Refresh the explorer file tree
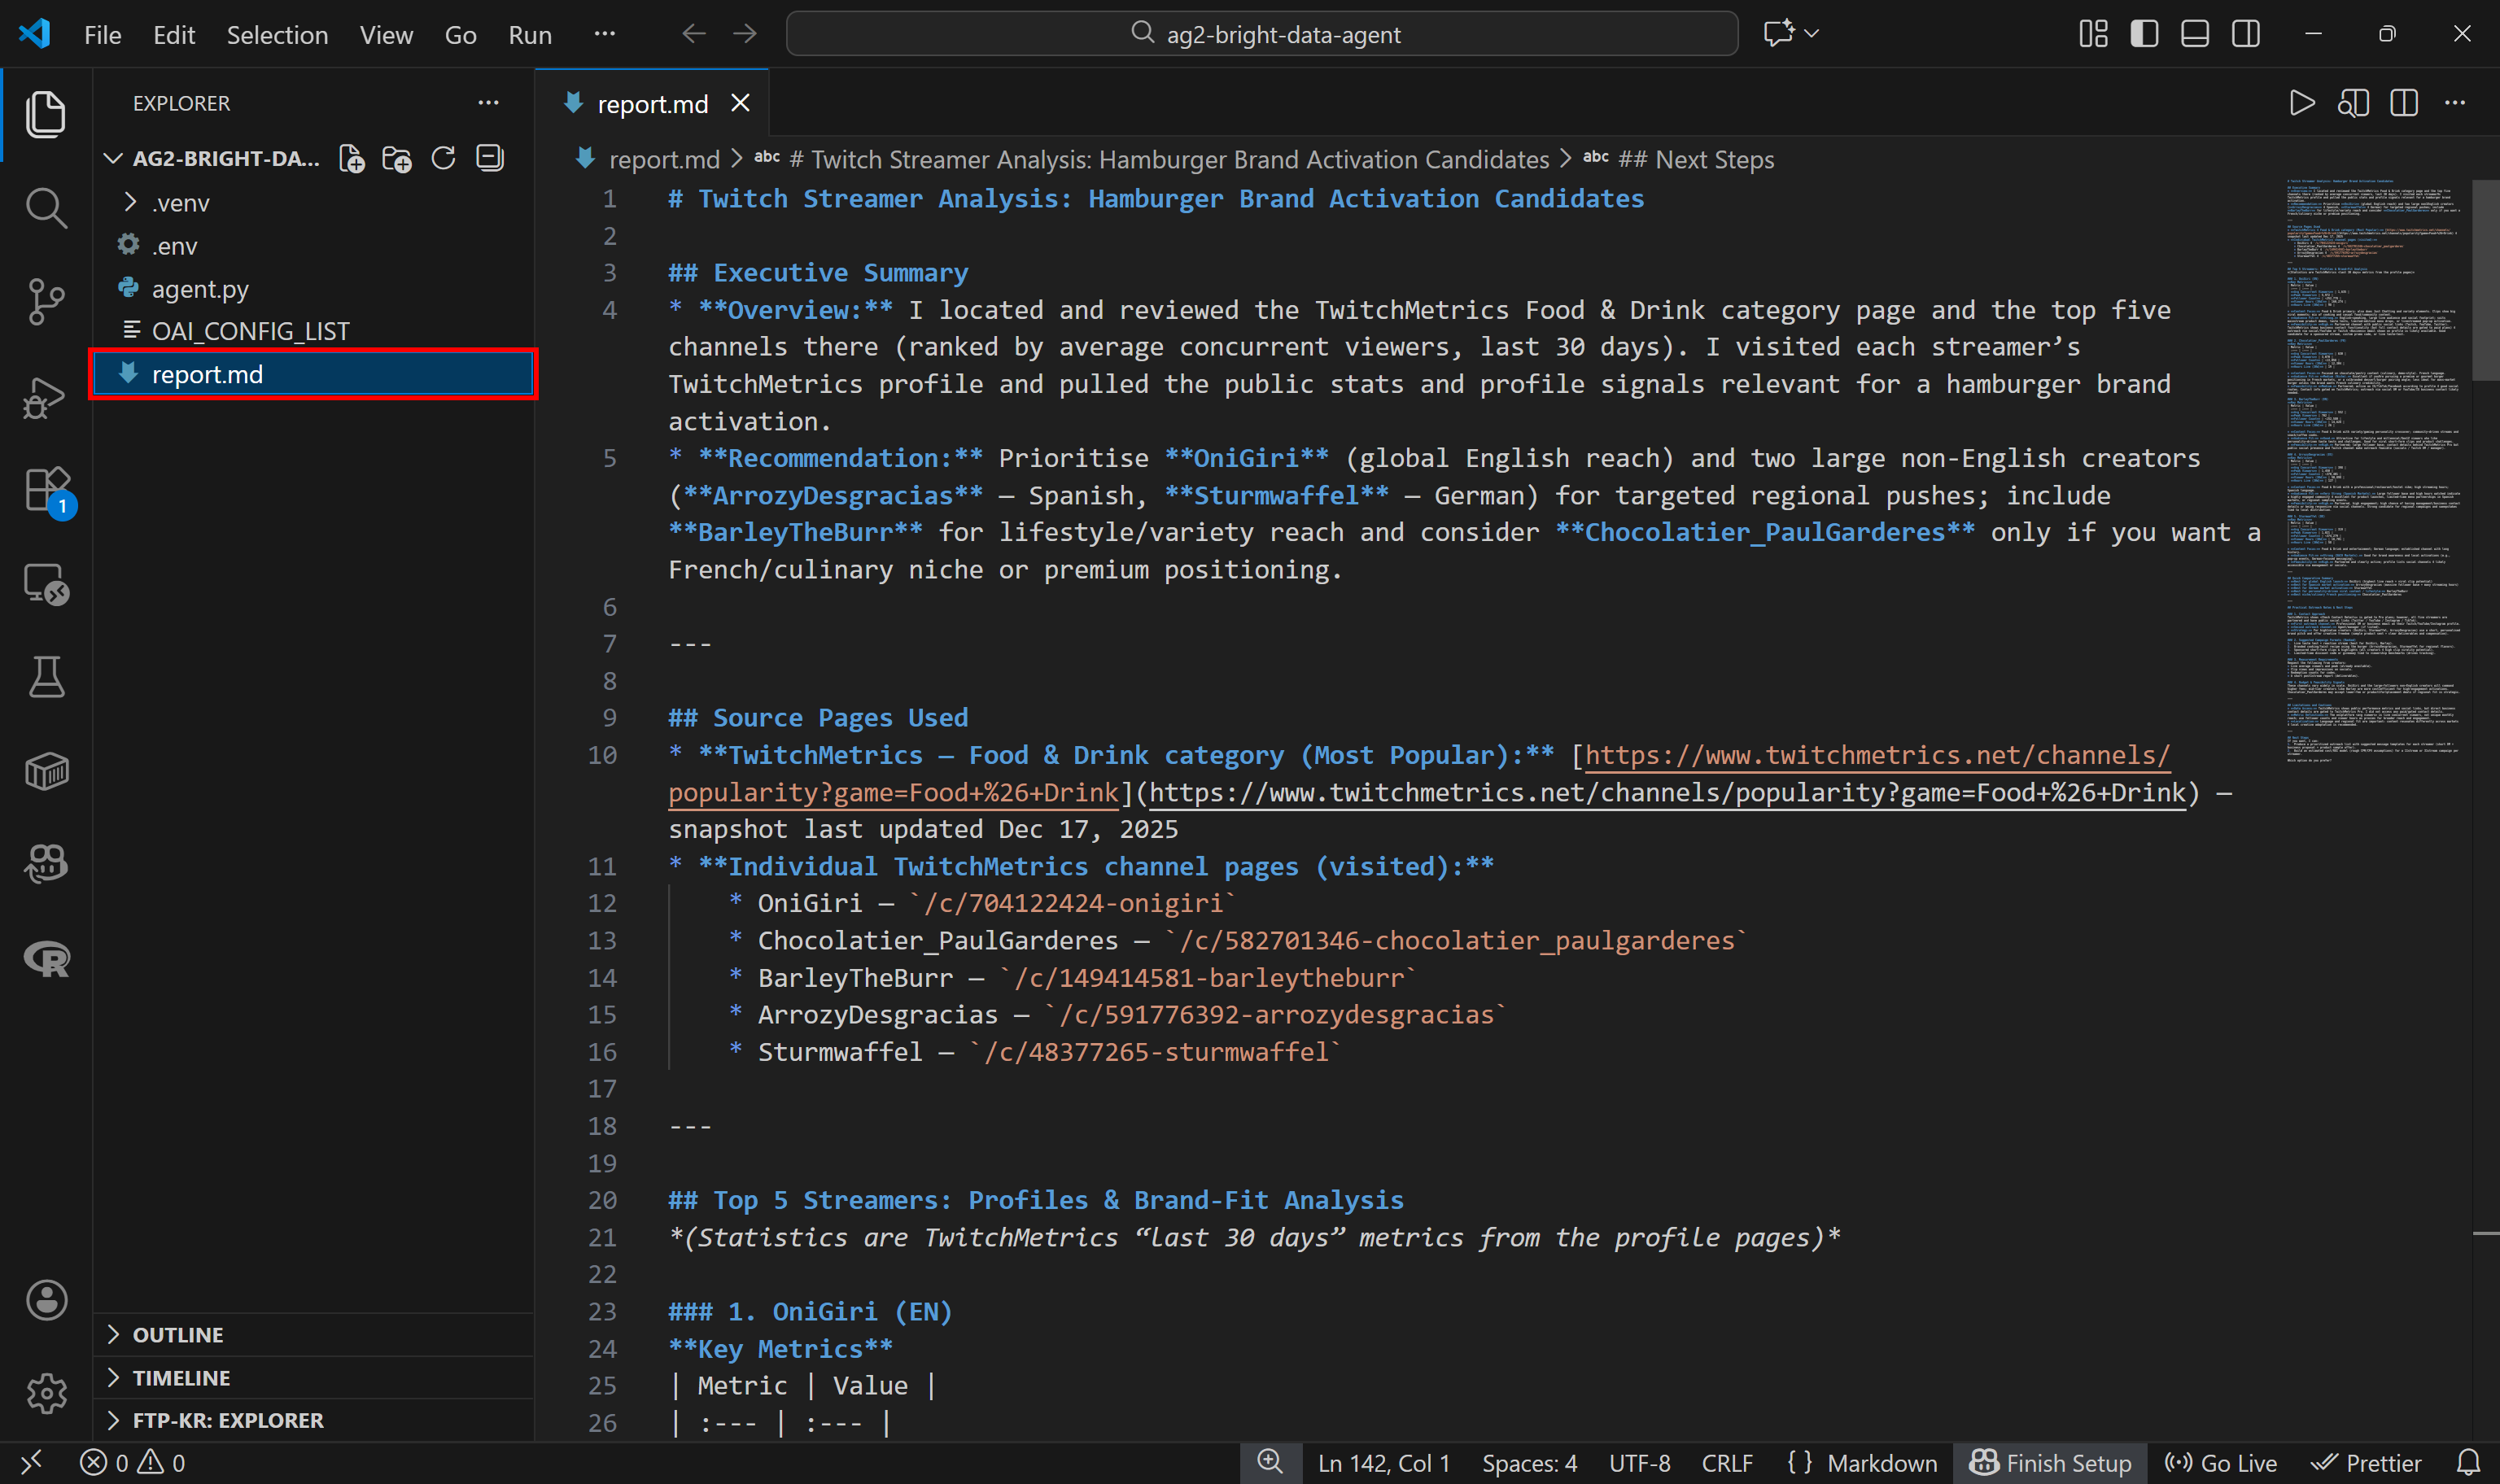The width and height of the screenshot is (2500, 1484). point(443,159)
